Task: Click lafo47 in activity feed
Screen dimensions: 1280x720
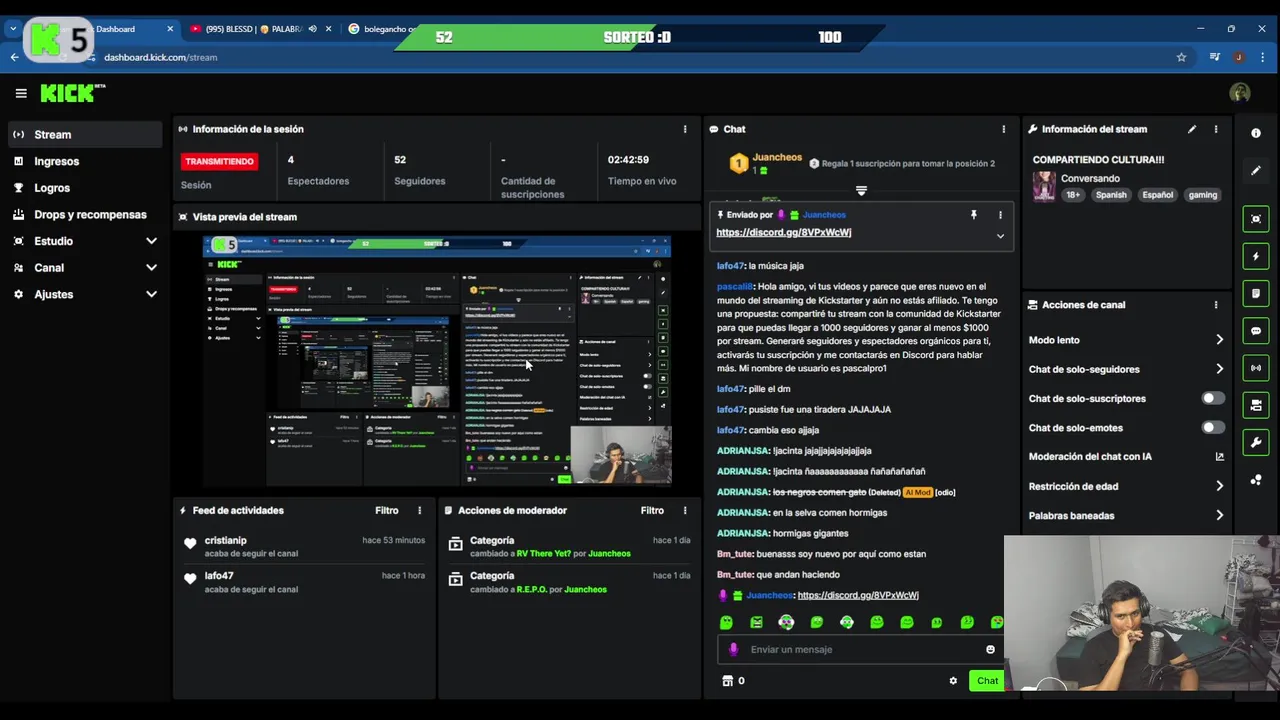Action: (x=219, y=576)
